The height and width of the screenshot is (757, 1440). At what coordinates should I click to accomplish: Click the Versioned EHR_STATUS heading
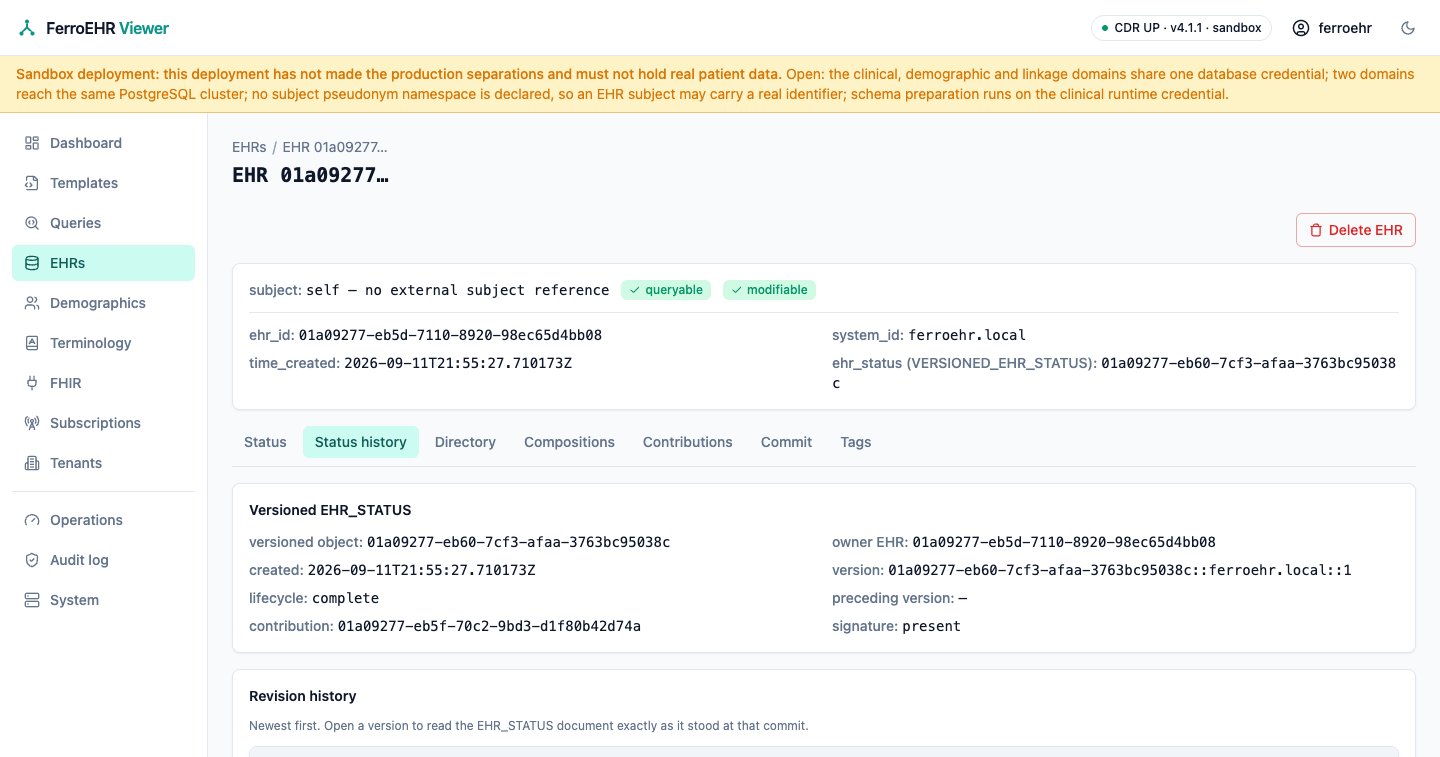(x=330, y=510)
